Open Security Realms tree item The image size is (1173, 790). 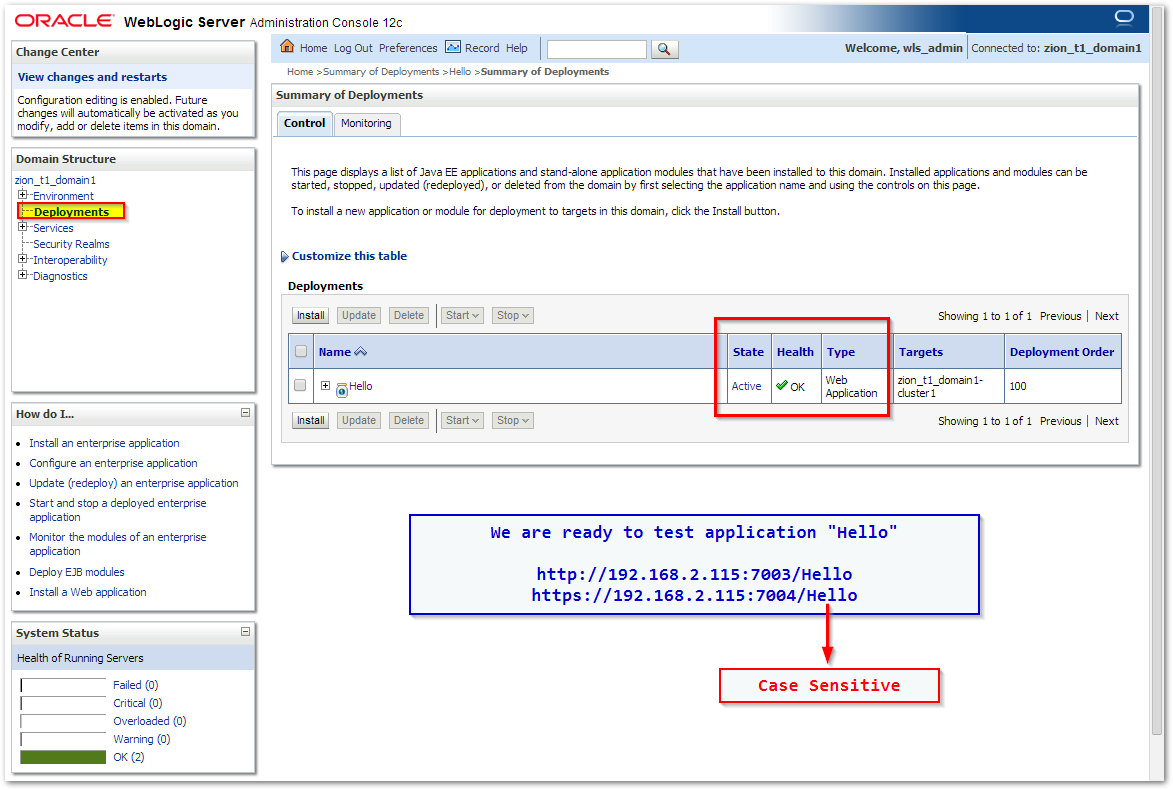(x=71, y=244)
